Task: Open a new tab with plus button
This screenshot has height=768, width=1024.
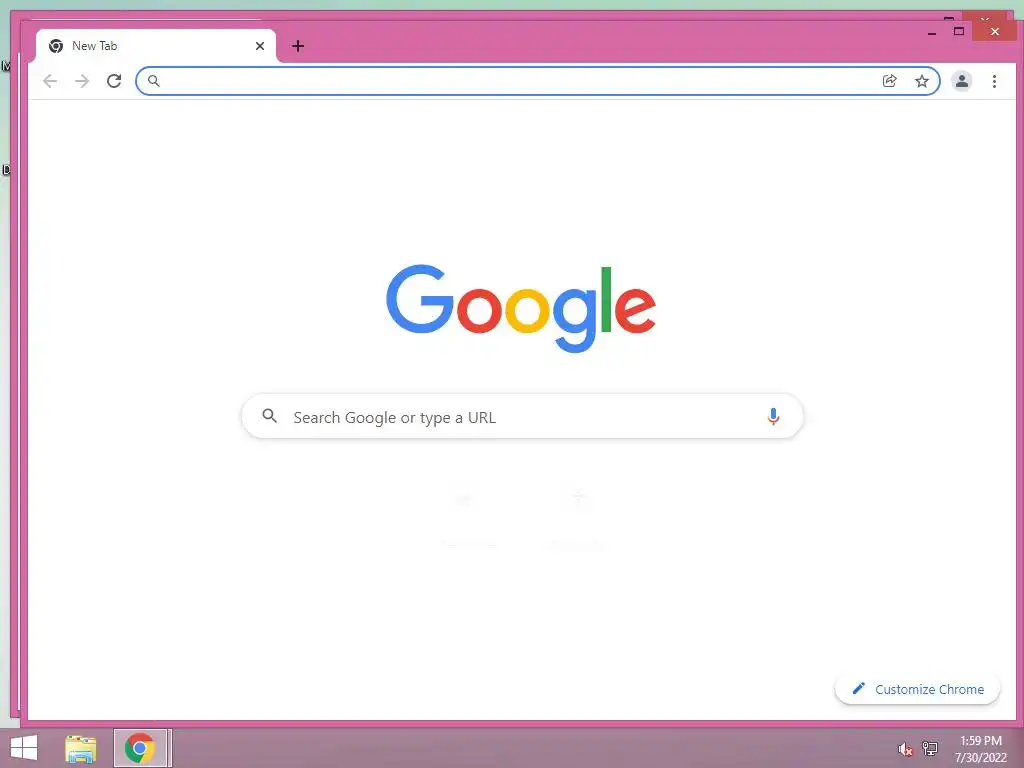Action: [298, 46]
